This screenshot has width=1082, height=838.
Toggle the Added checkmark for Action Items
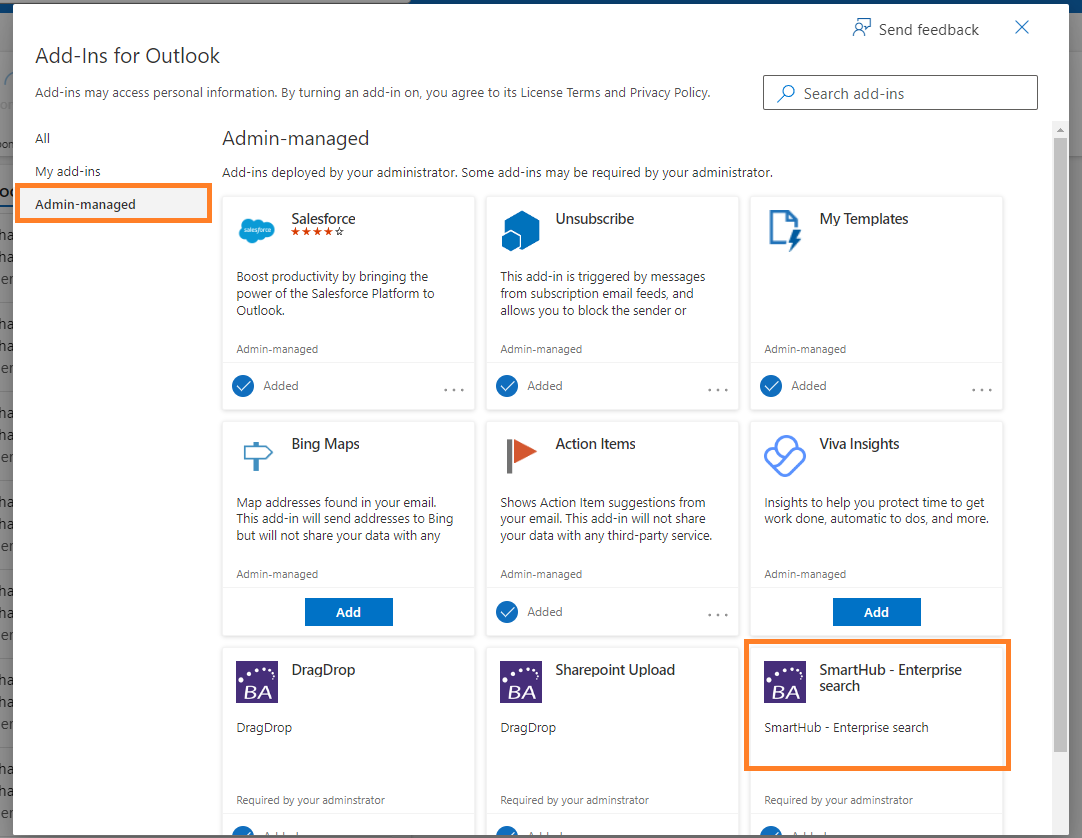pos(507,612)
